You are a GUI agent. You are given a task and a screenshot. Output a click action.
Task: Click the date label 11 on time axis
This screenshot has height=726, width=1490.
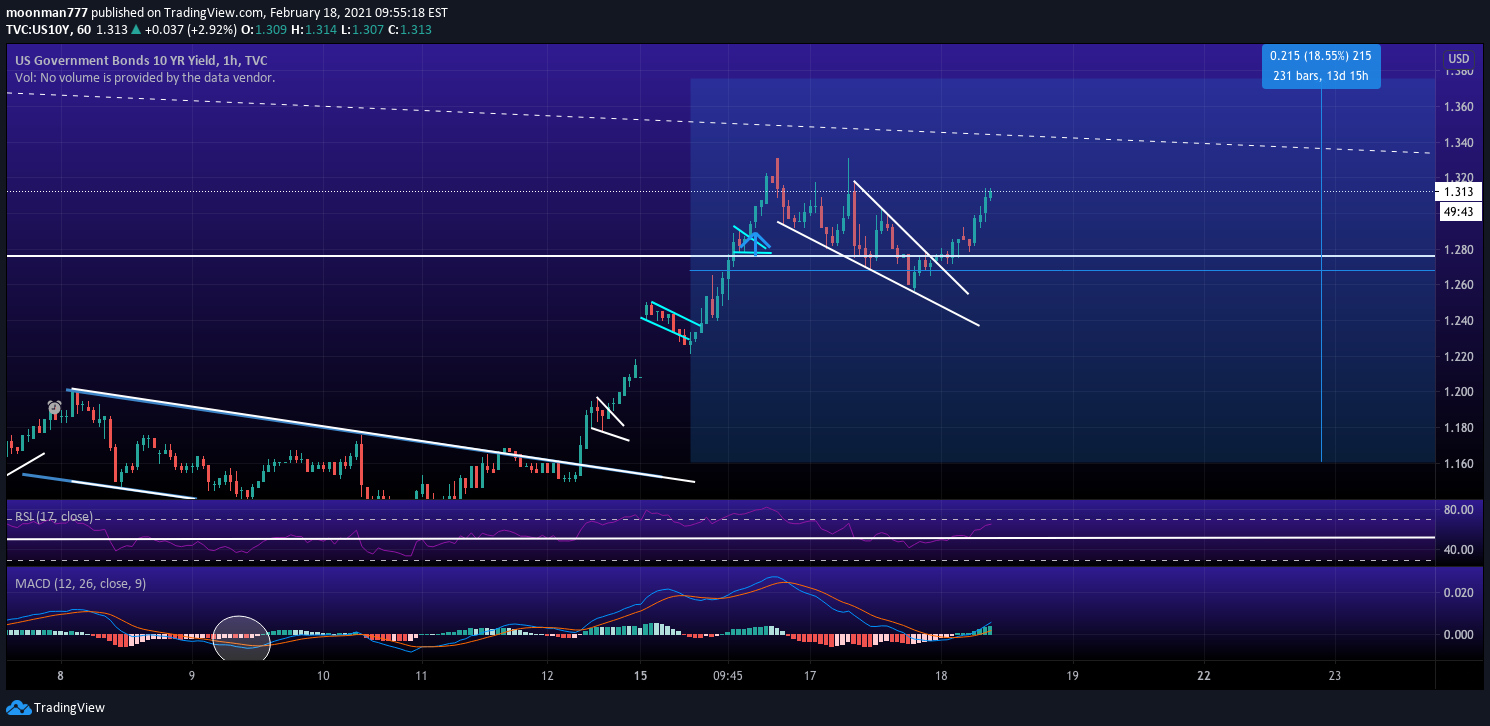422,676
